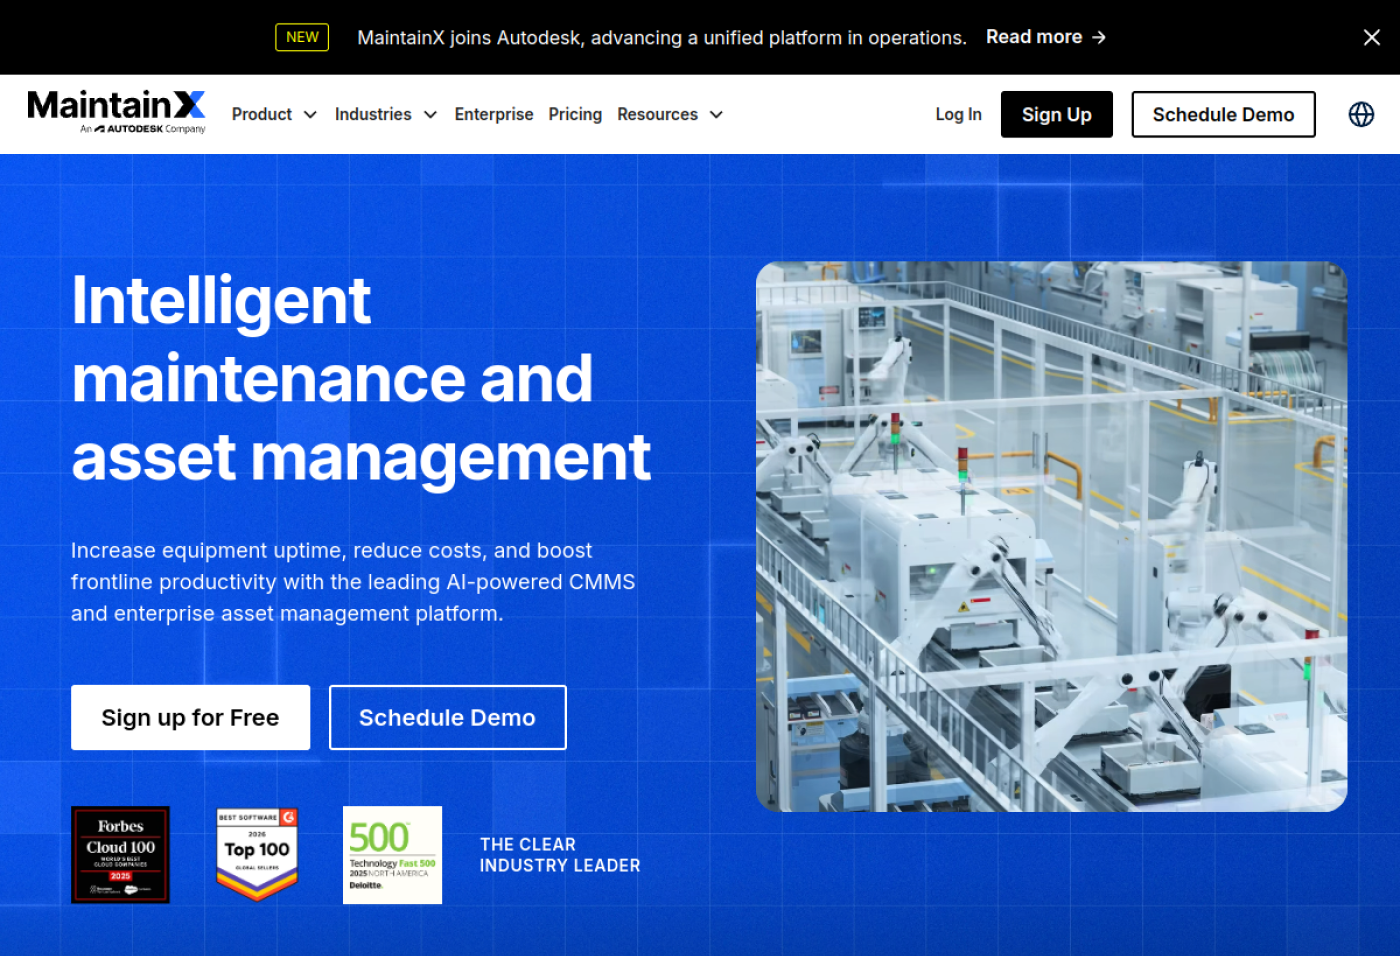Open the Industries nav item
Viewport: 1400px width, 956px height.
[x=373, y=115]
